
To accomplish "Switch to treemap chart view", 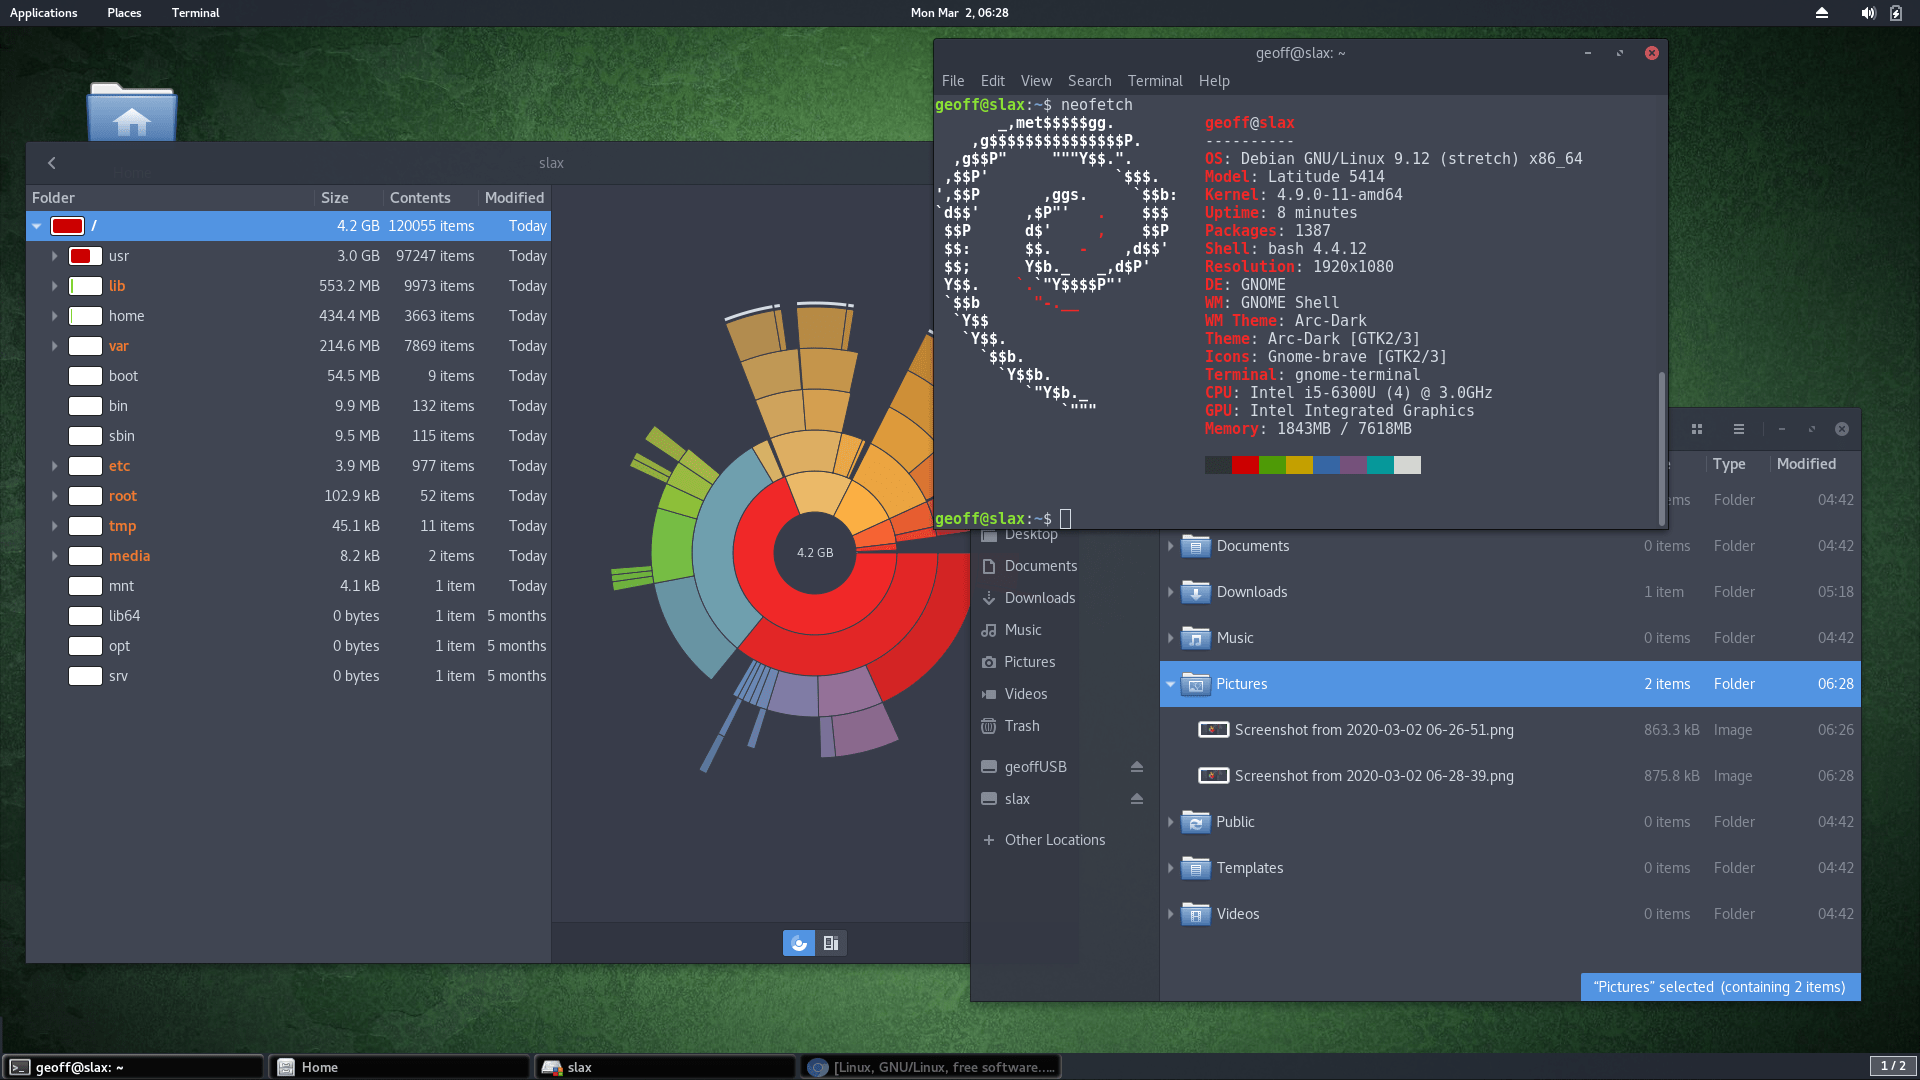I will 831,943.
